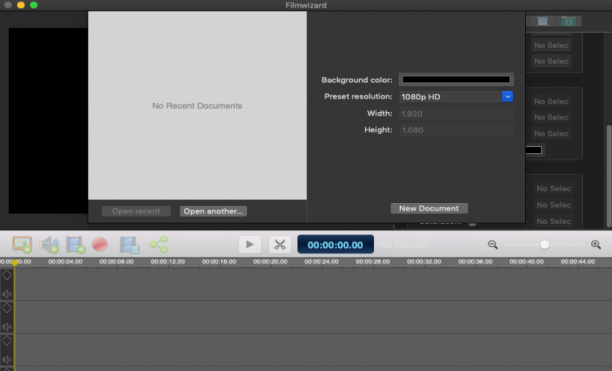Screen dimensions: 612x371
Task: Click the 00:00:04.00 mark on ruler
Action: (x=65, y=261)
